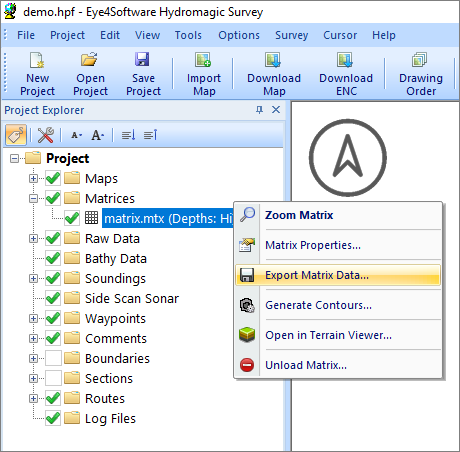
Task: Open the Cursor menu
Action: pyautogui.click(x=340, y=35)
